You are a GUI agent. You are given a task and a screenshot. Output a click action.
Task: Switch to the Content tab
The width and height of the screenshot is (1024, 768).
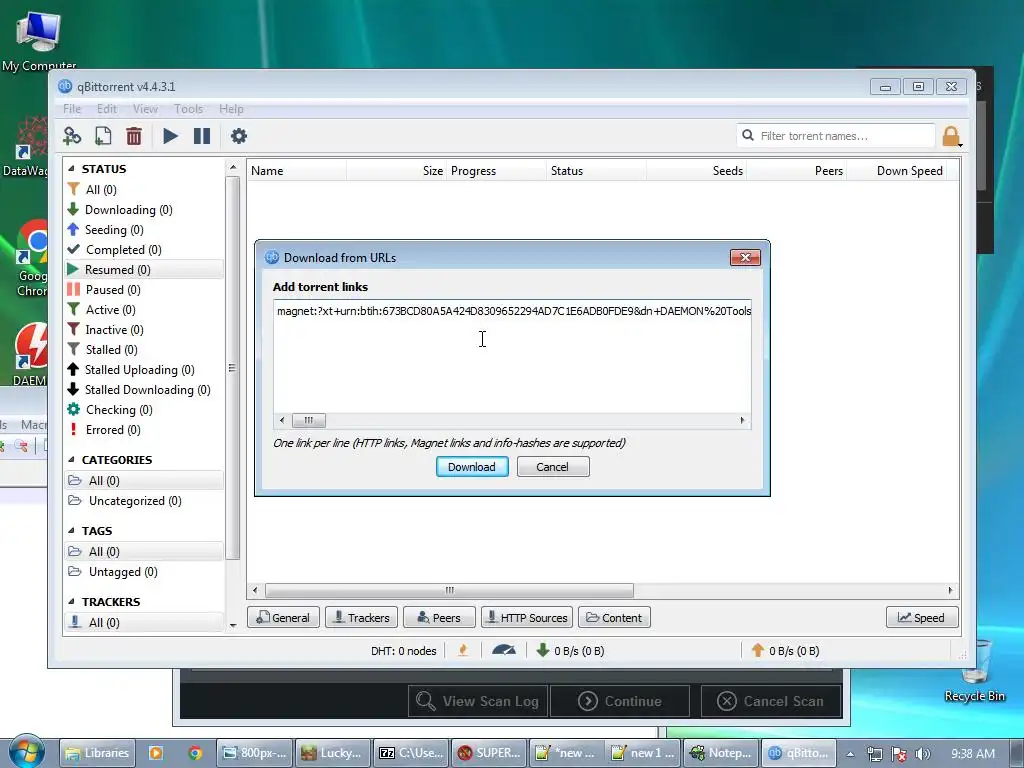(614, 618)
